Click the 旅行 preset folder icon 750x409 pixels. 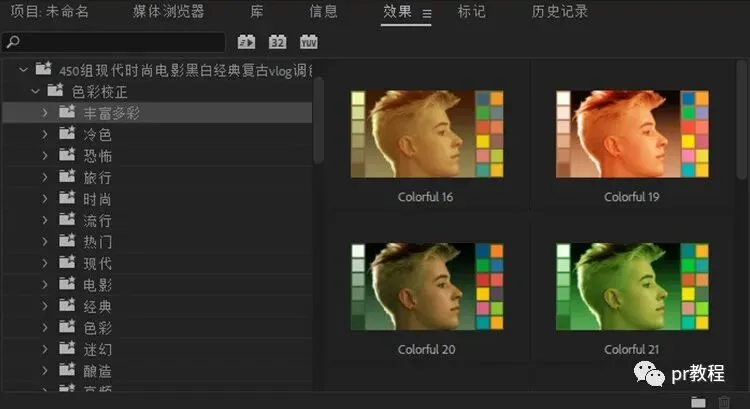coord(67,177)
